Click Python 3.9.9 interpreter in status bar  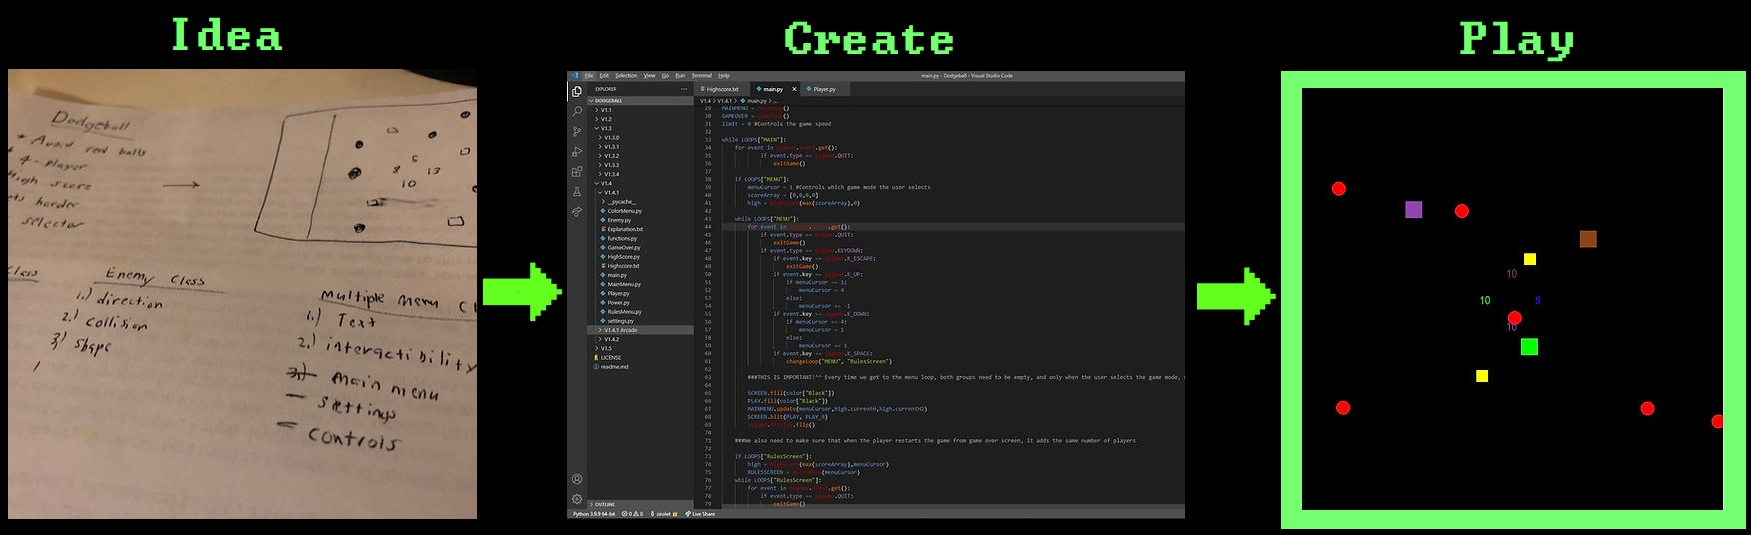594,514
